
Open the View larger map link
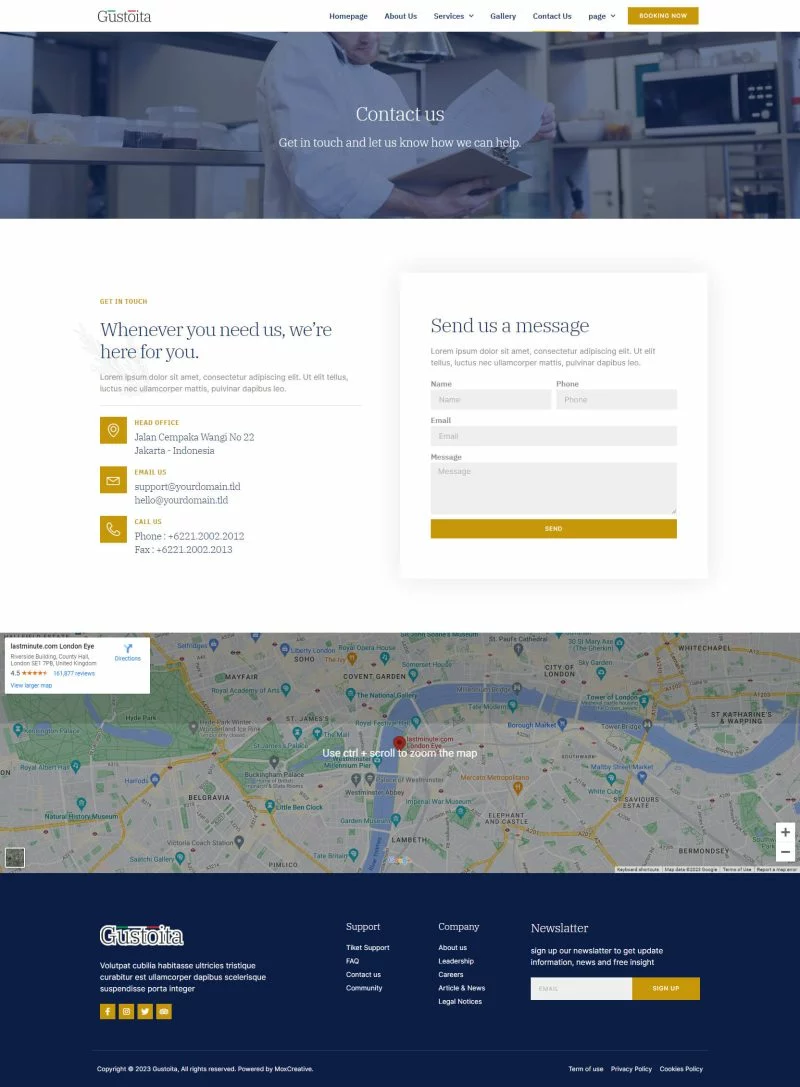(31, 685)
